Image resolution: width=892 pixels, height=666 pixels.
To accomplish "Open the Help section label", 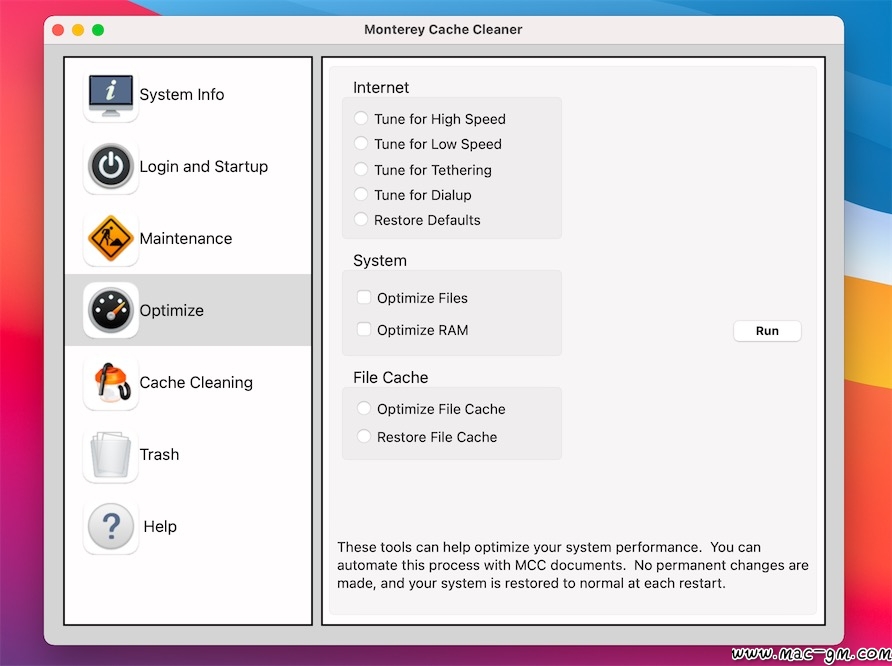I will pyautogui.click(x=160, y=526).
